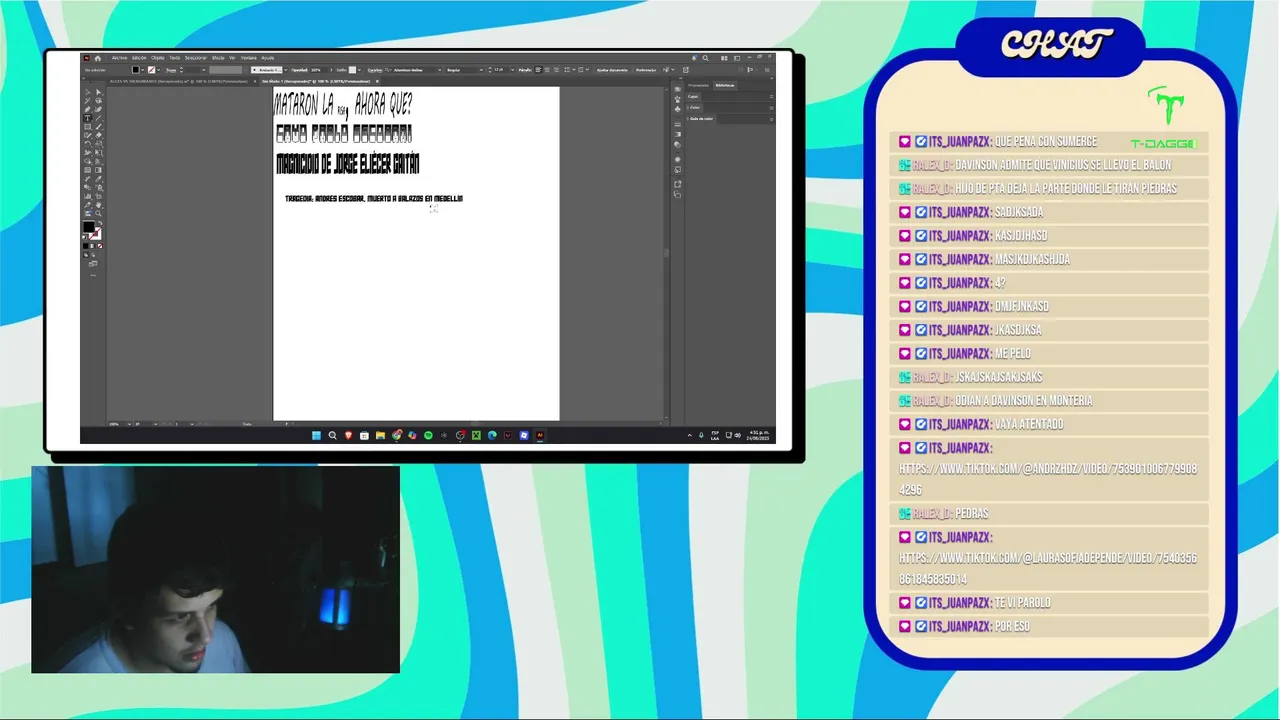Align paragraph text left
The width and height of the screenshot is (1280, 720).
tap(538, 70)
